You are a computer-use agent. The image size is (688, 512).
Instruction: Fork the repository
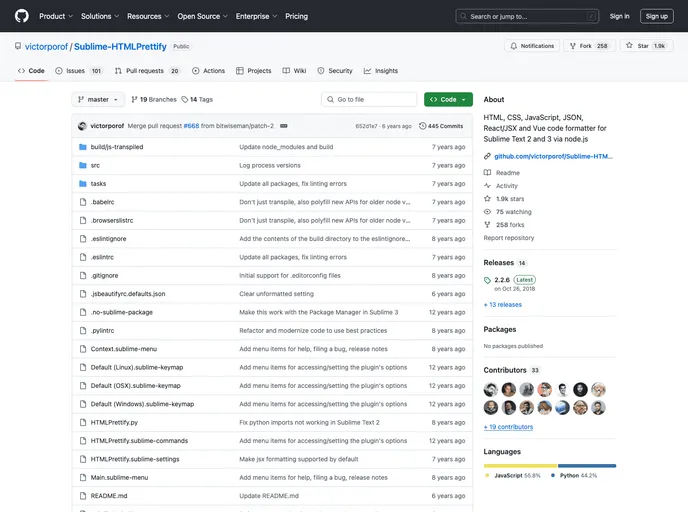pos(589,46)
